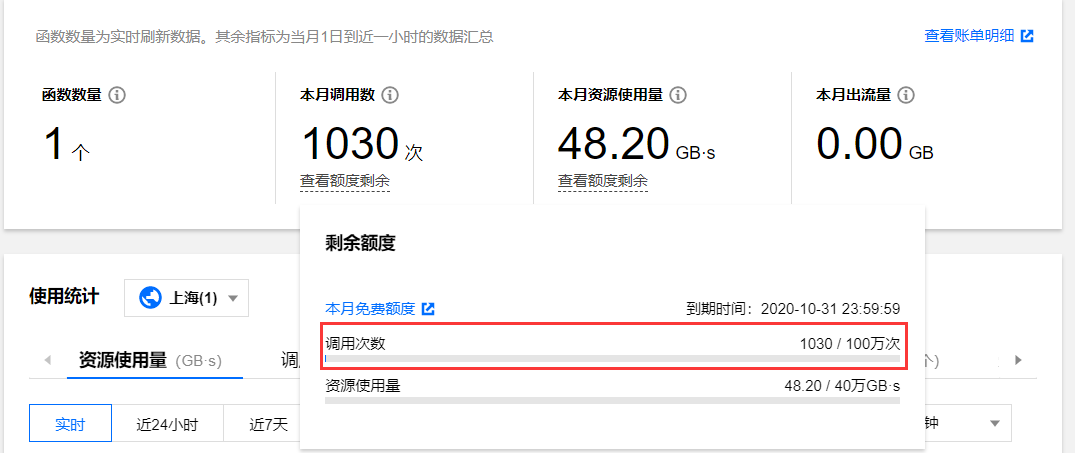Click the left tab-scroll arrow
Image resolution: width=1075 pixels, height=453 pixels.
[x=47, y=360]
